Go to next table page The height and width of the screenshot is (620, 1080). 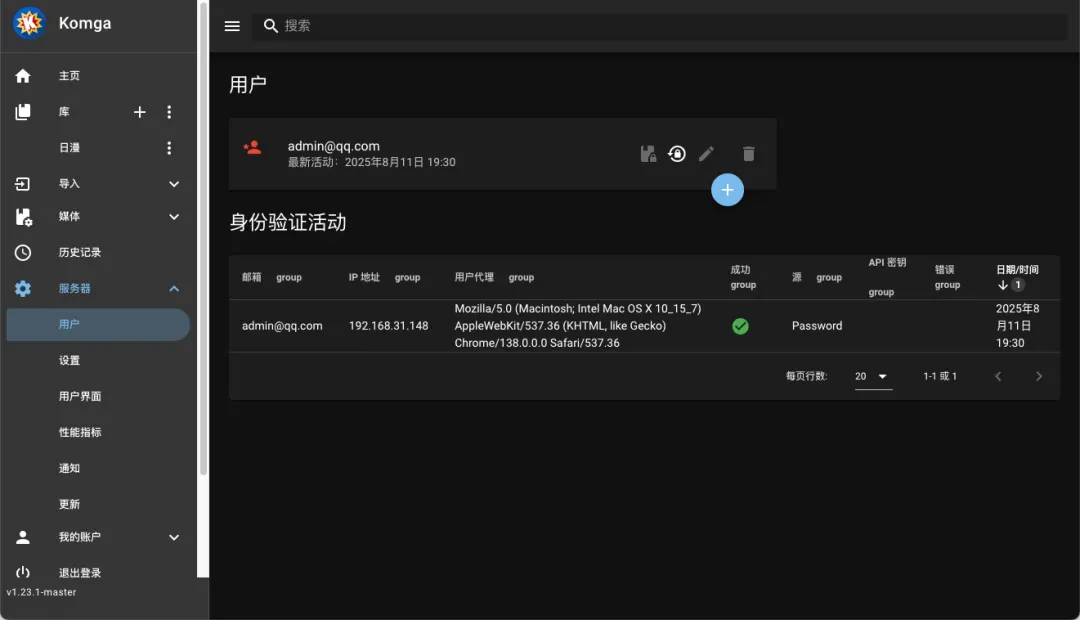(1039, 376)
